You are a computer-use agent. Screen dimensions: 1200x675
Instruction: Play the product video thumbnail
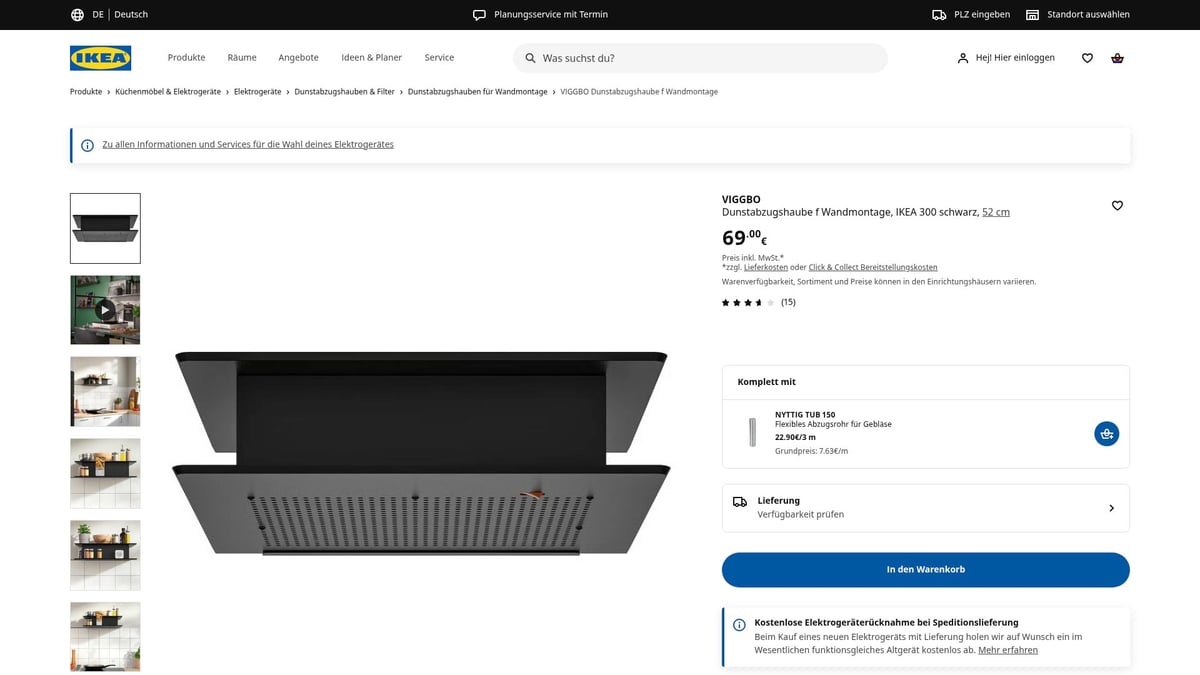click(105, 309)
